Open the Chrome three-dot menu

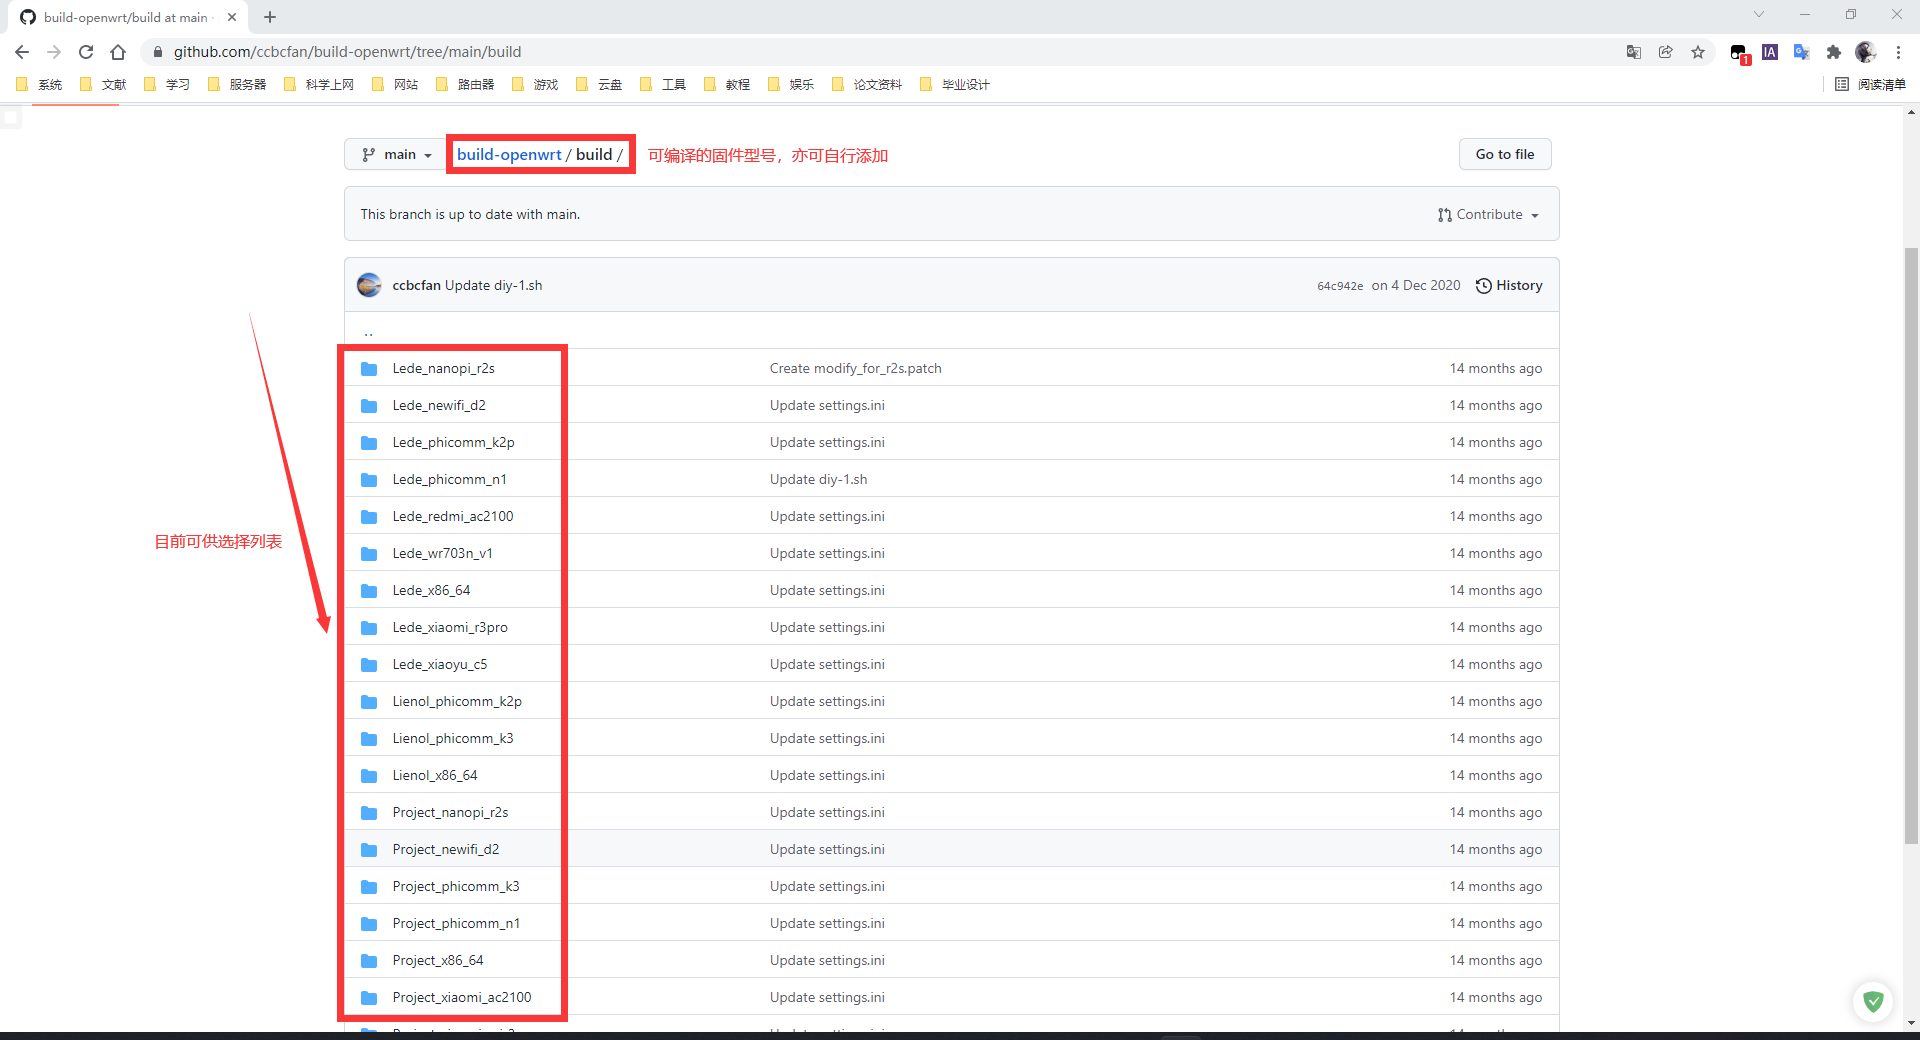point(1898,52)
